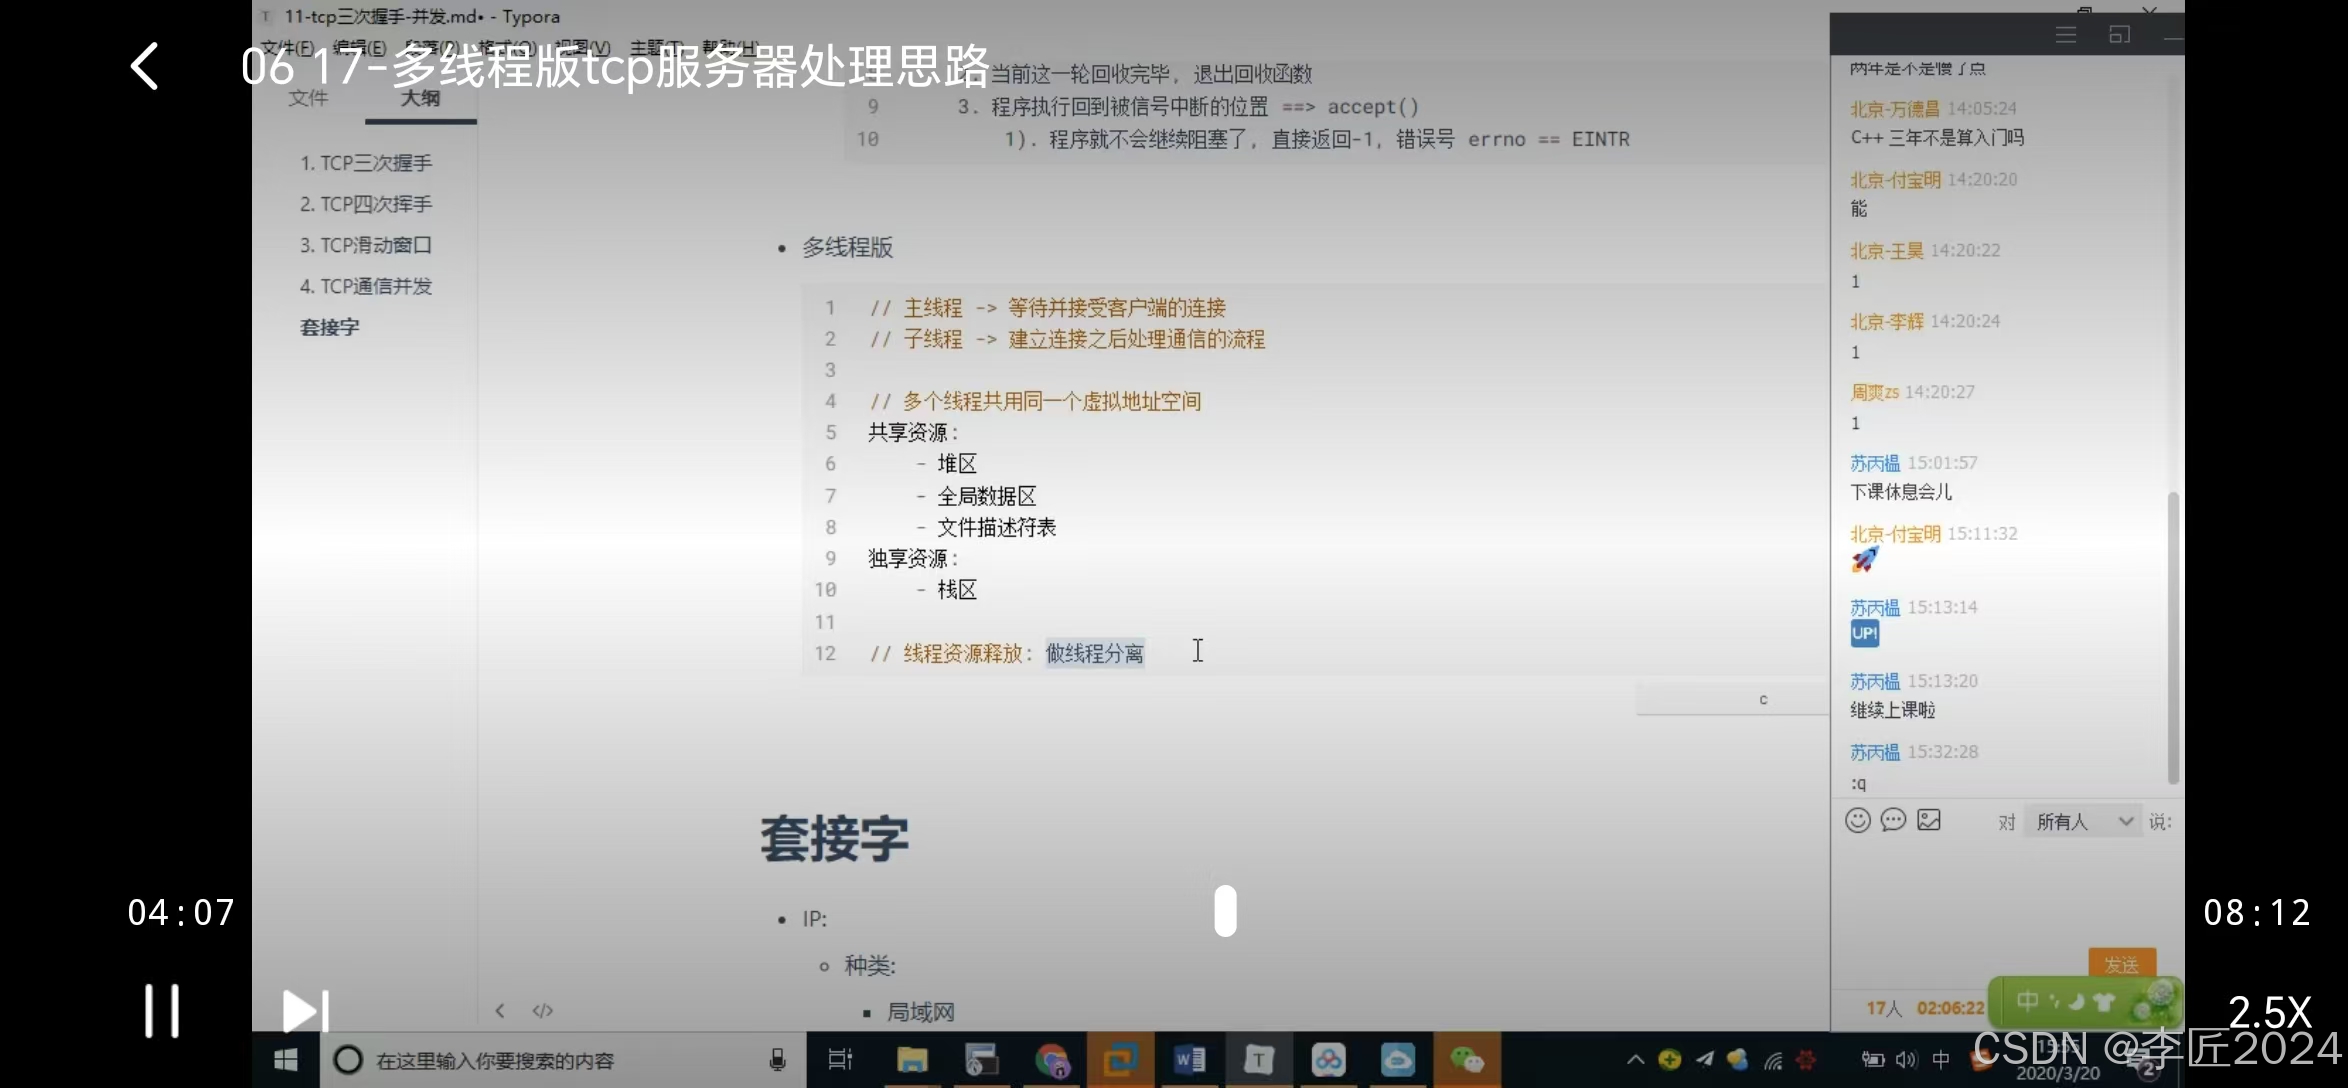Switch to the 文件 sidebar tab
This screenshot has height=1088, width=2348.
pos(308,98)
